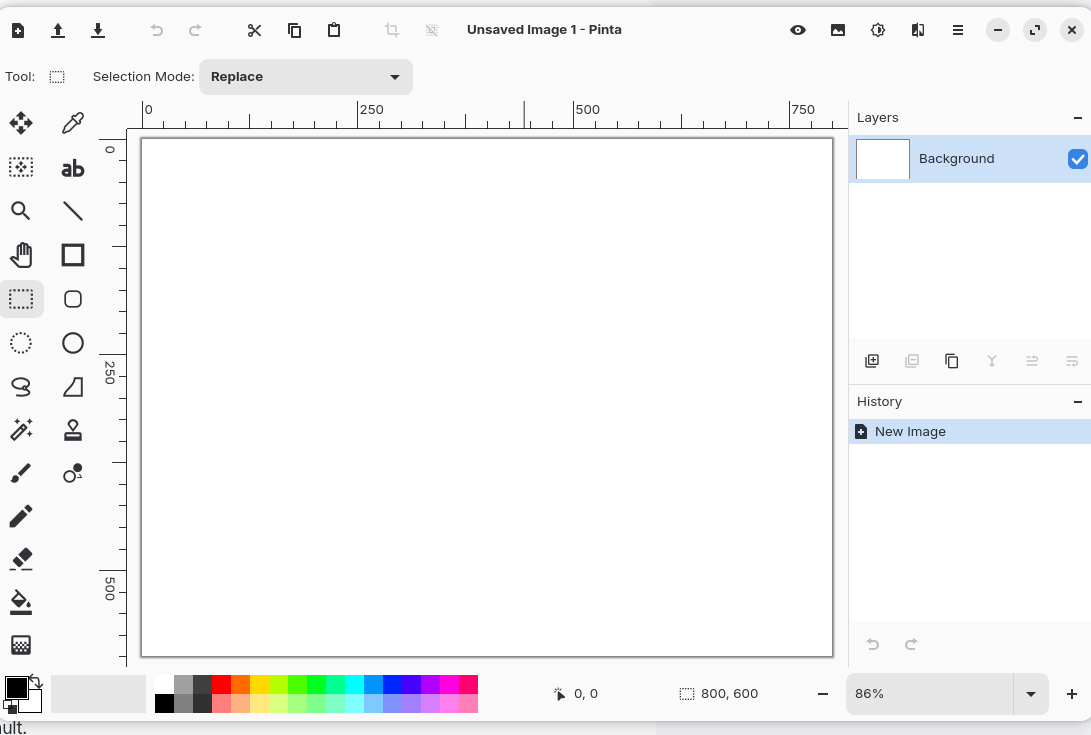The height and width of the screenshot is (735, 1091).
Task: Collapse the Layers panel
Action: coord(1077,118)
